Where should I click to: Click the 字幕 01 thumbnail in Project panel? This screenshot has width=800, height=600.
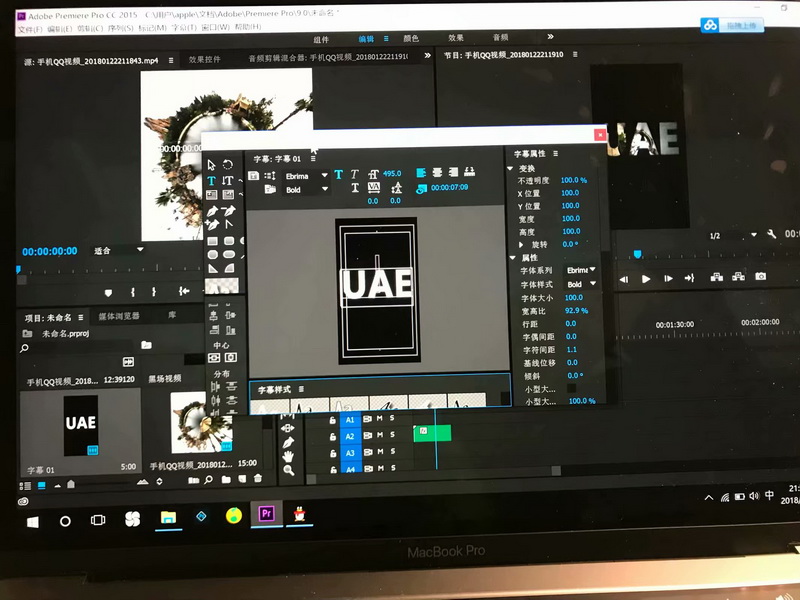tap(81, 425)
